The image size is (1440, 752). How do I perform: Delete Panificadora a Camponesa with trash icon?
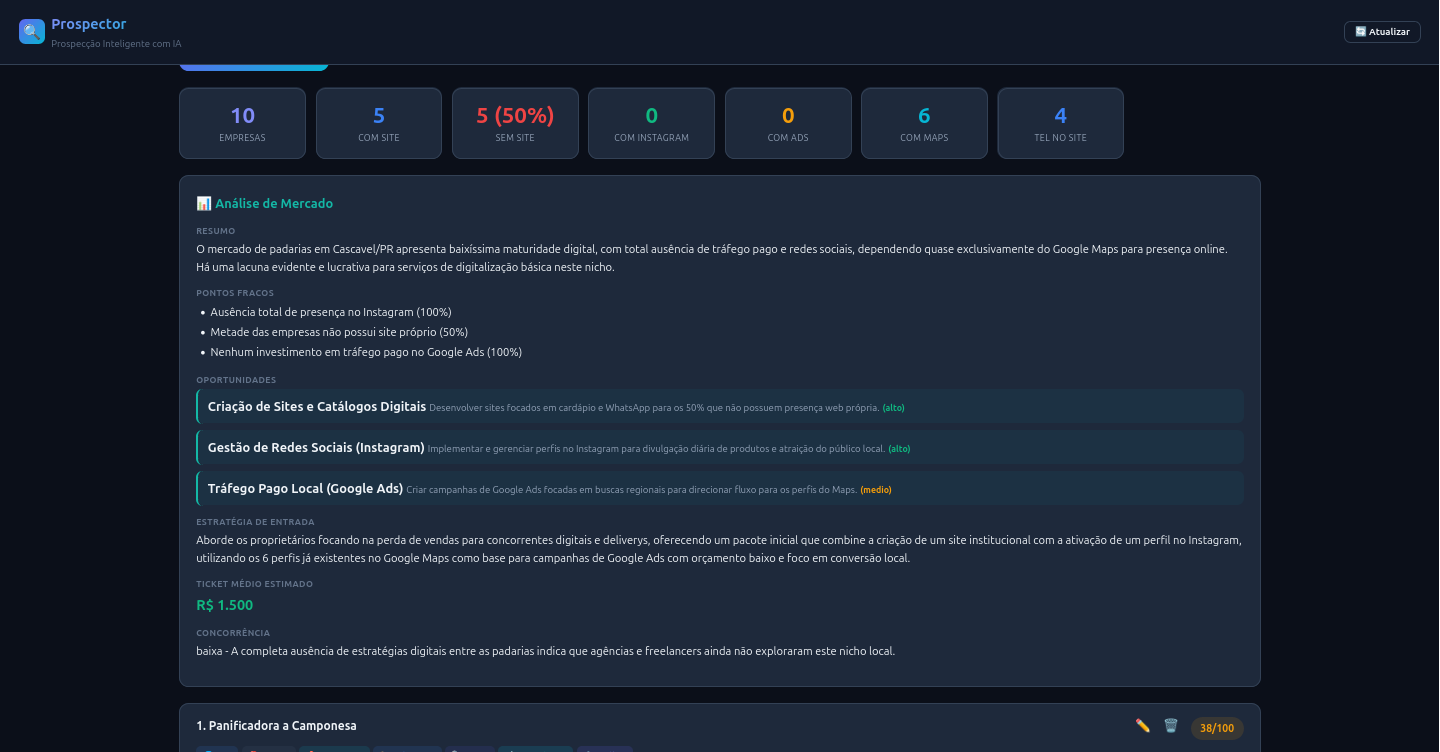point(1171,726)
